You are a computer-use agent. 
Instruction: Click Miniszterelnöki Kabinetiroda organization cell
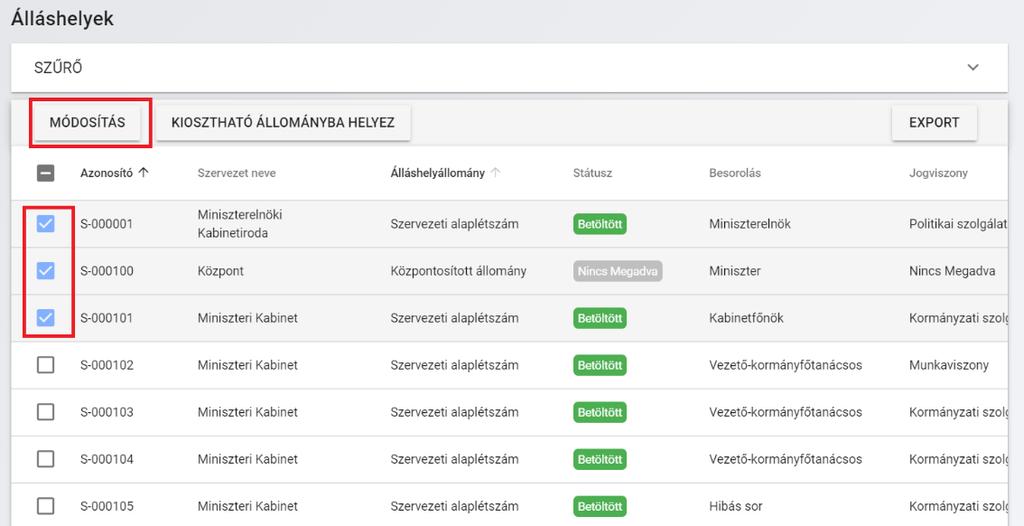tap(240, 224)
